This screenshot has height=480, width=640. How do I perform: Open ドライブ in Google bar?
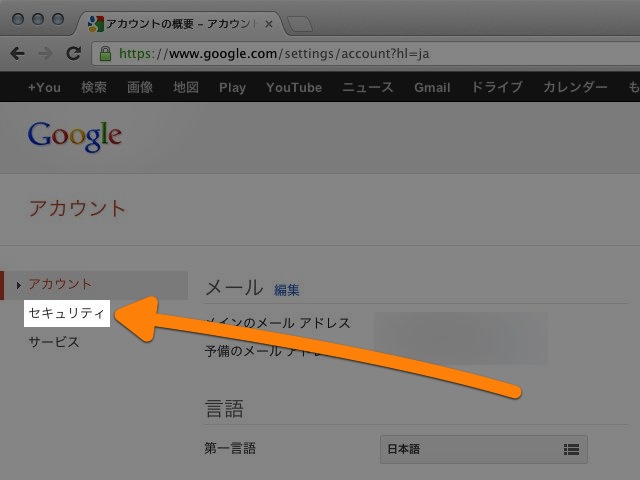pos(497,87)
